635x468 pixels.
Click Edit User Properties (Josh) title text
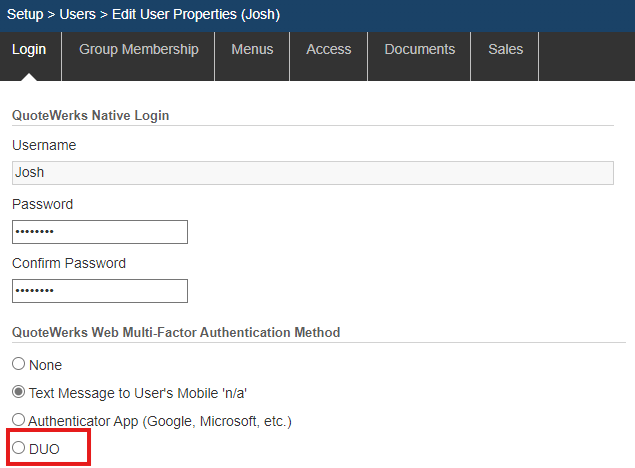[196, 15]
